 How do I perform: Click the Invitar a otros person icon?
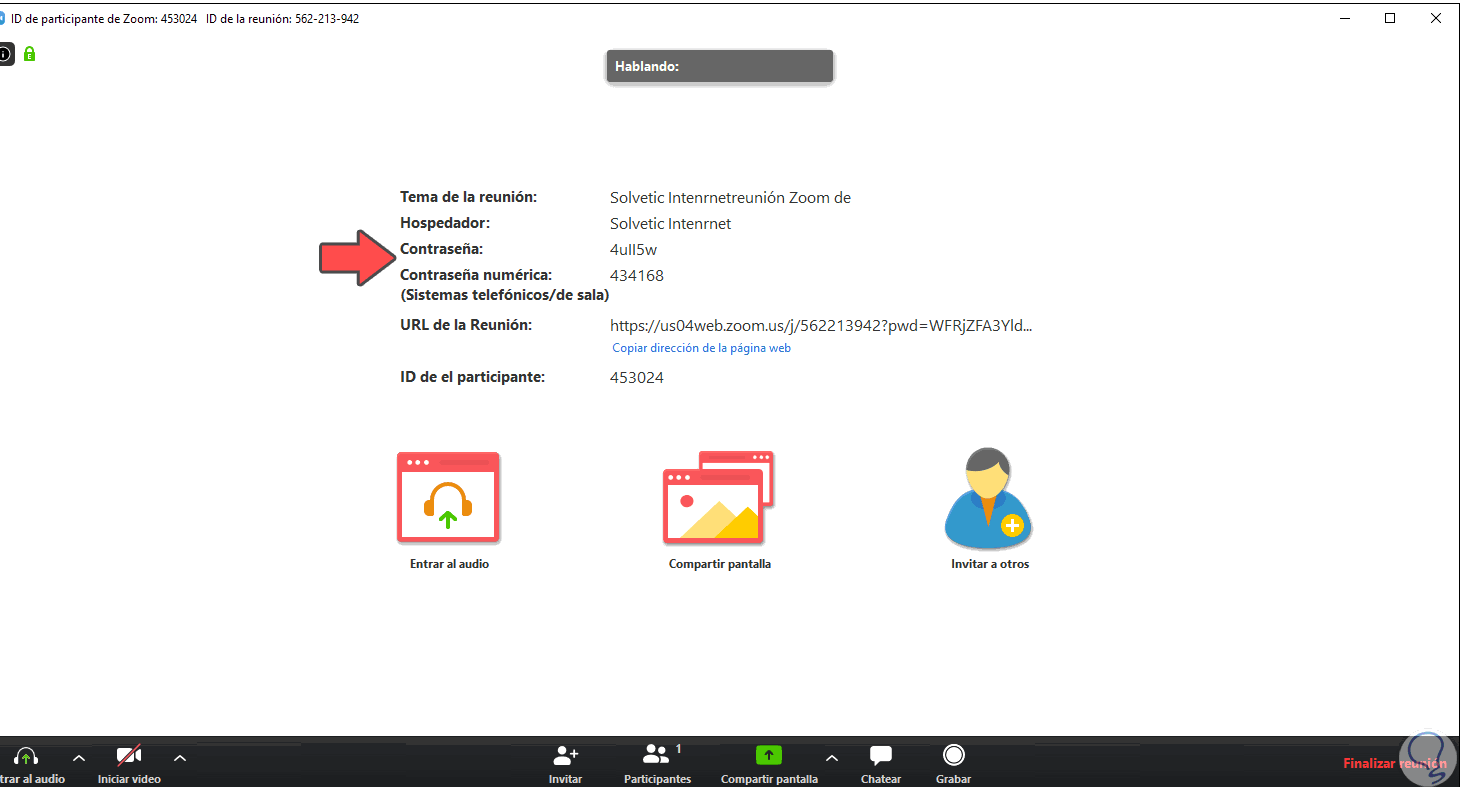989,498
